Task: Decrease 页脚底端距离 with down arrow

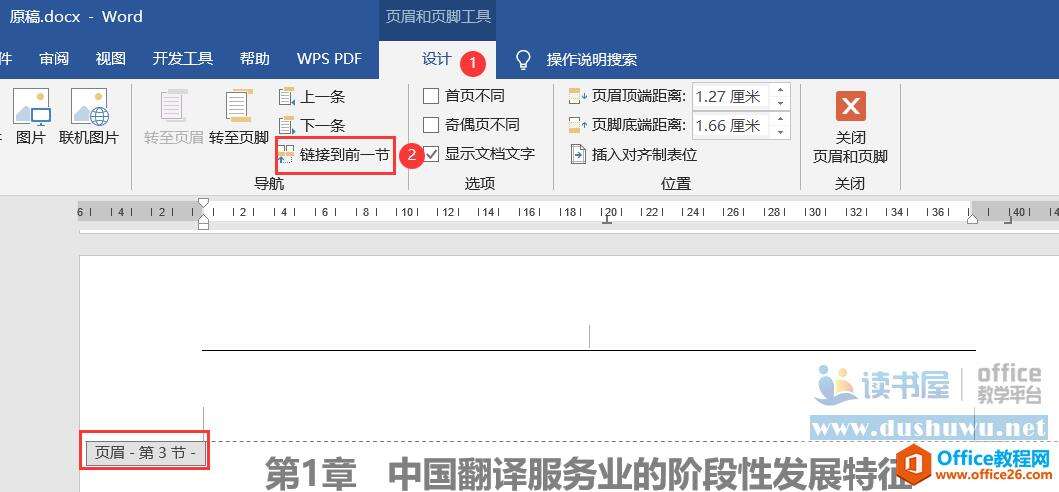Action: click(781, 132)
